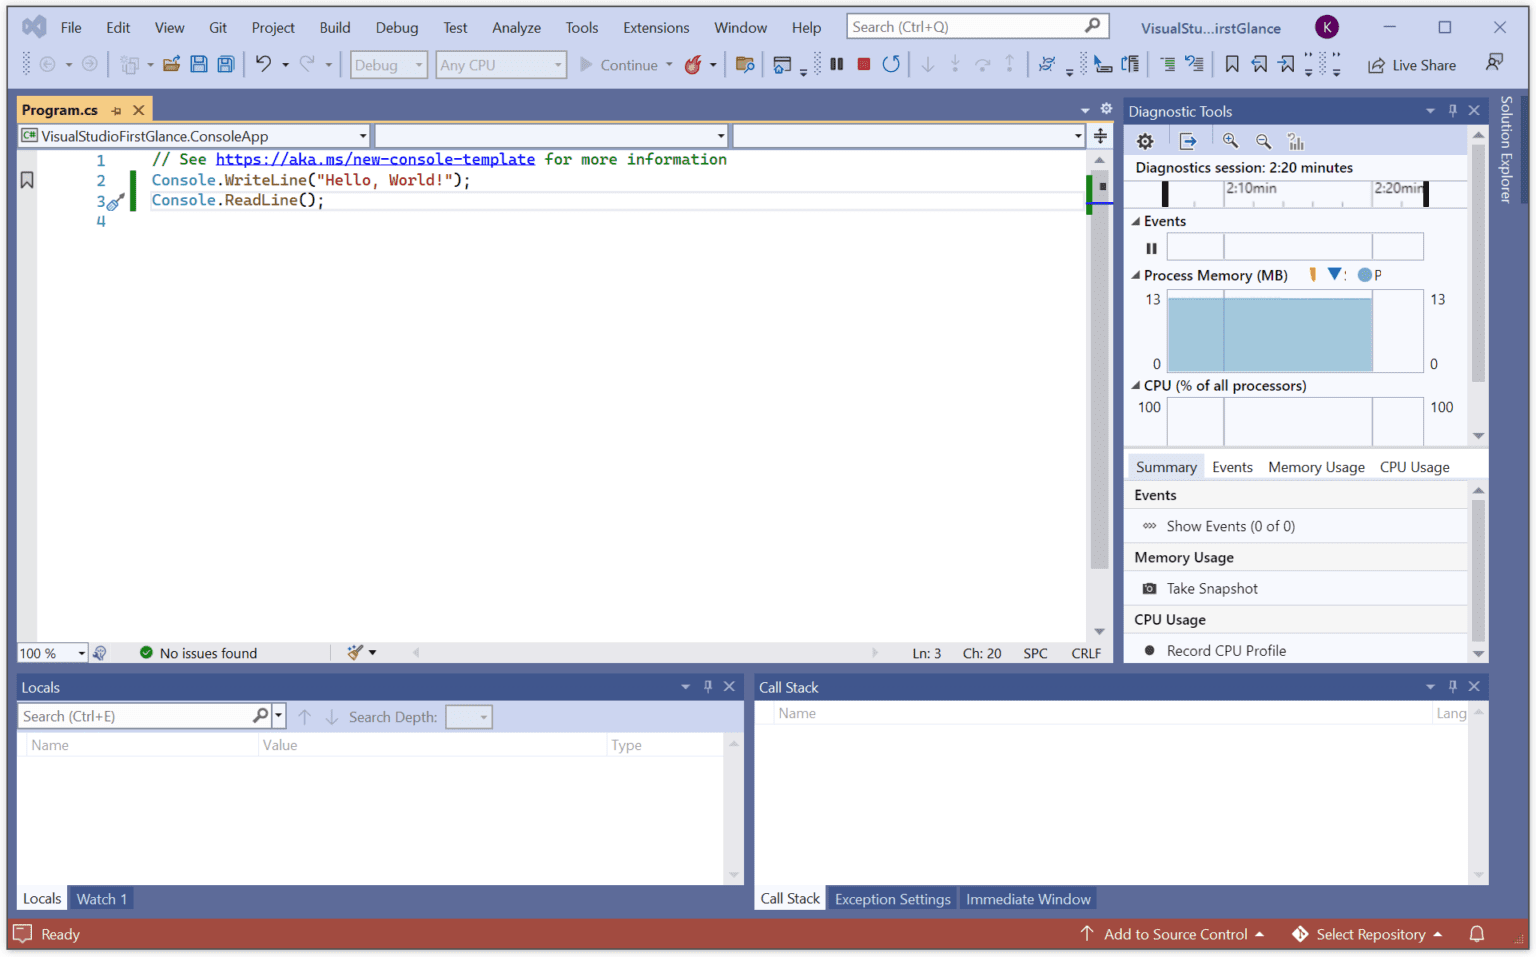Pause event collection in the Events section
The image size is (1536, 957).
1150,247
